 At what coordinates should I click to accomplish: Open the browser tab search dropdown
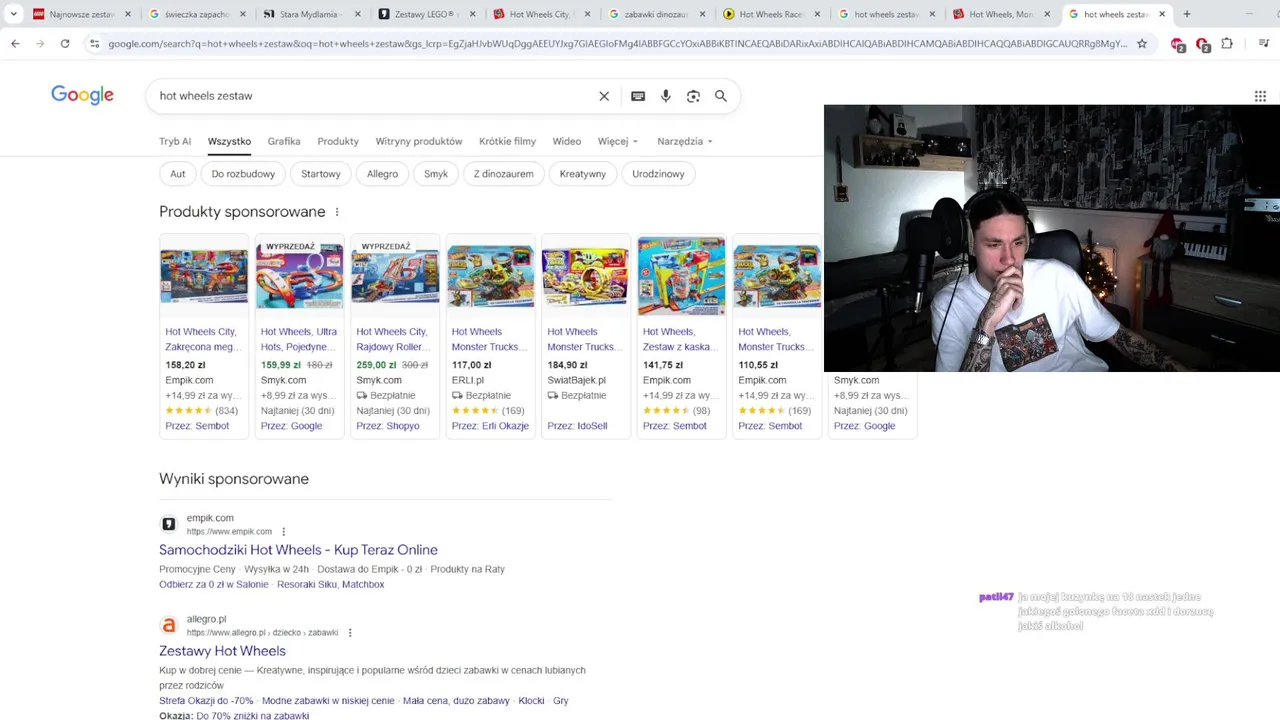pos(14,14)
